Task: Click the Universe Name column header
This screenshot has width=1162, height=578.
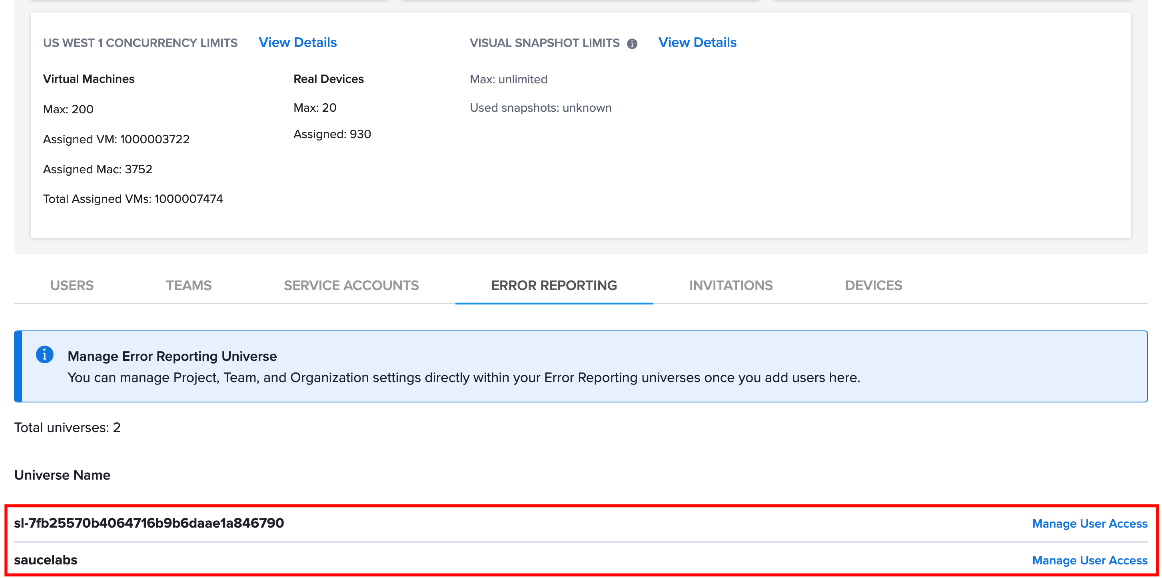Action: tap(62, 475)
